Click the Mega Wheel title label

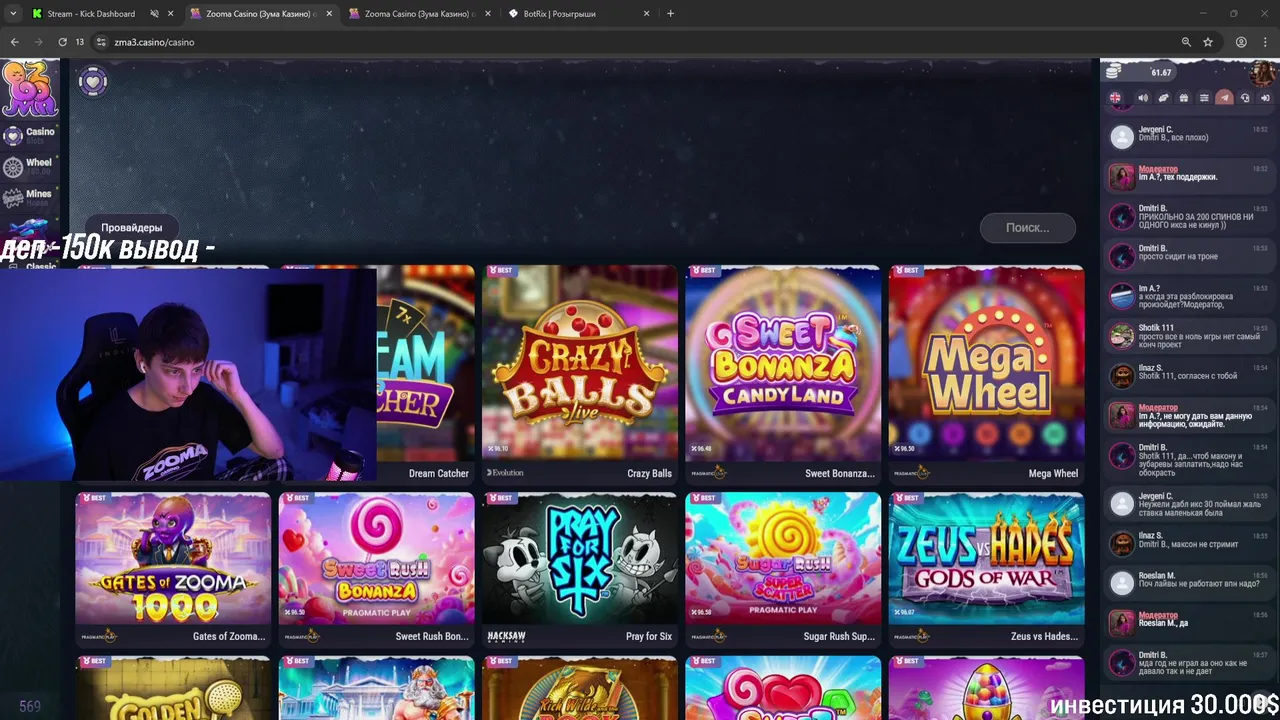click(1053, 474)
